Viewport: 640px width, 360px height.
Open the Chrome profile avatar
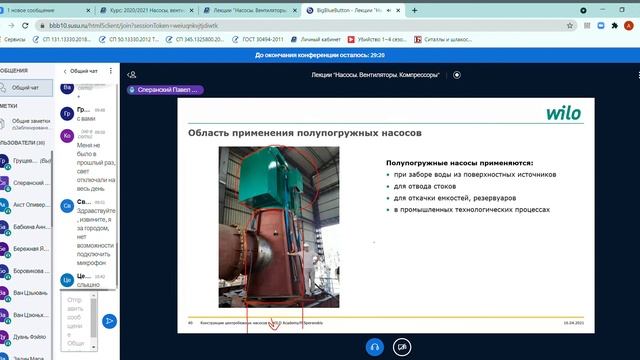(629, 26)
